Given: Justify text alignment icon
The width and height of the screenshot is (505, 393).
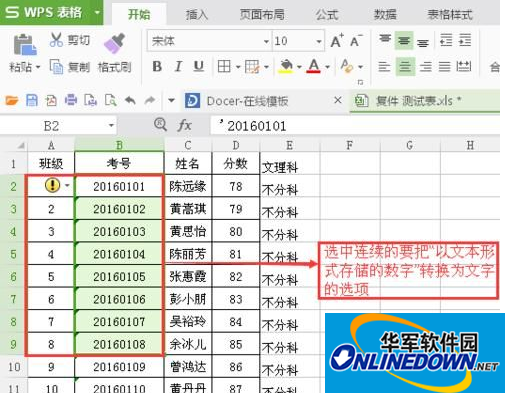Looking at the screenshot, I should 444,66.
